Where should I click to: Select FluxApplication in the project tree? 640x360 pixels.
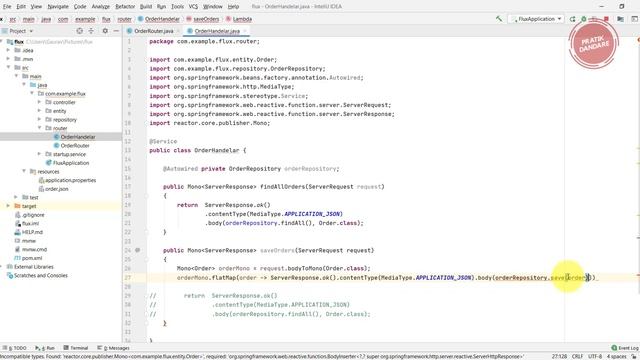pos(71,162)
